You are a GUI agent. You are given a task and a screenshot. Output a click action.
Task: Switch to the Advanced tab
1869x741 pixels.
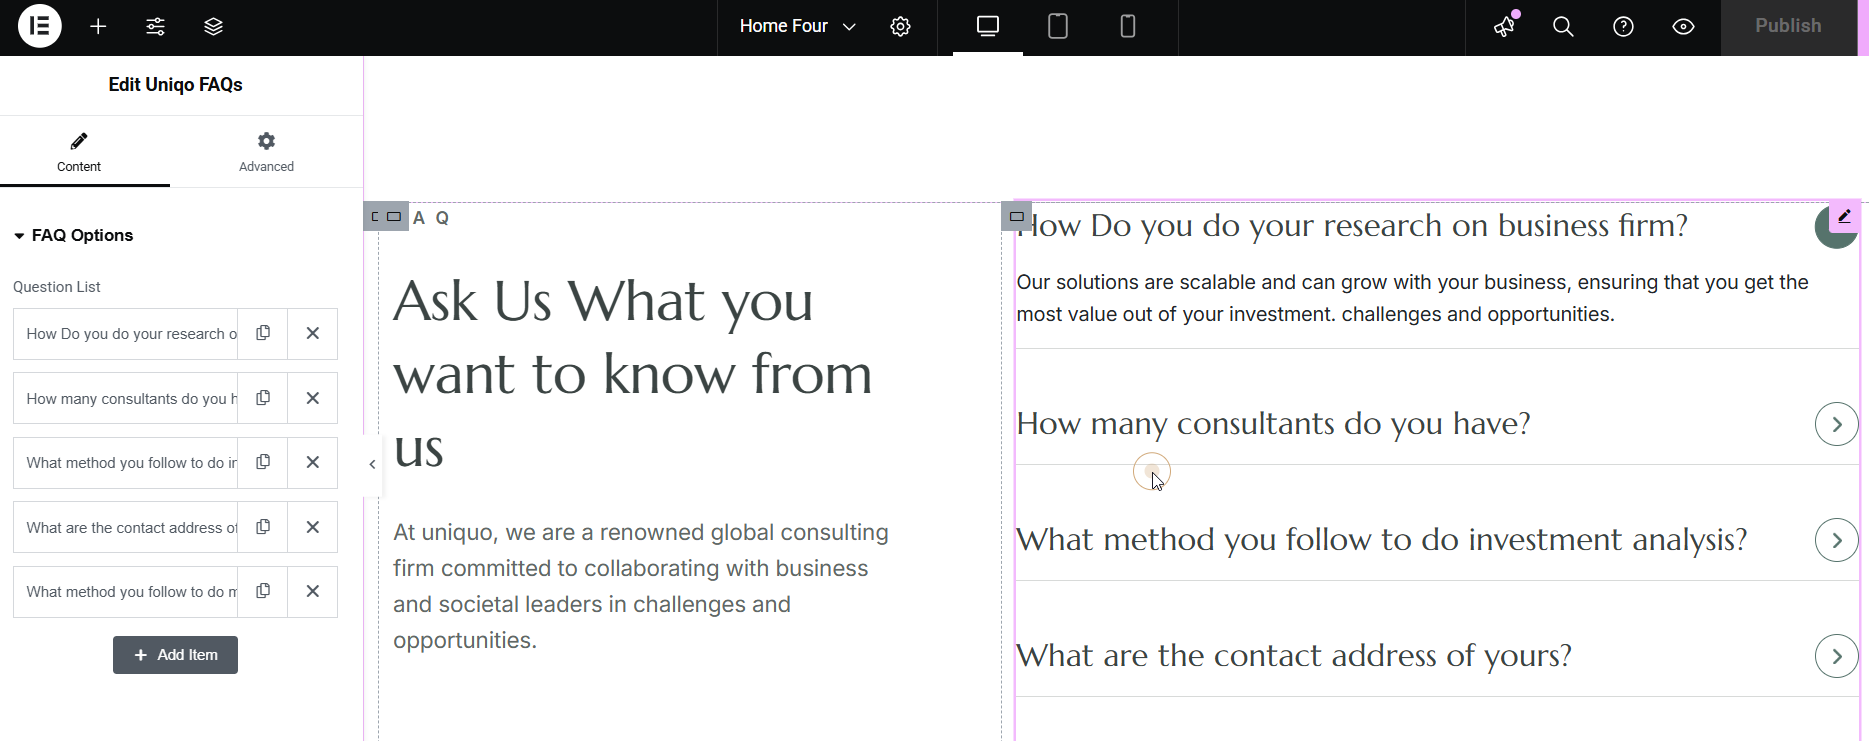coord(266,152)
